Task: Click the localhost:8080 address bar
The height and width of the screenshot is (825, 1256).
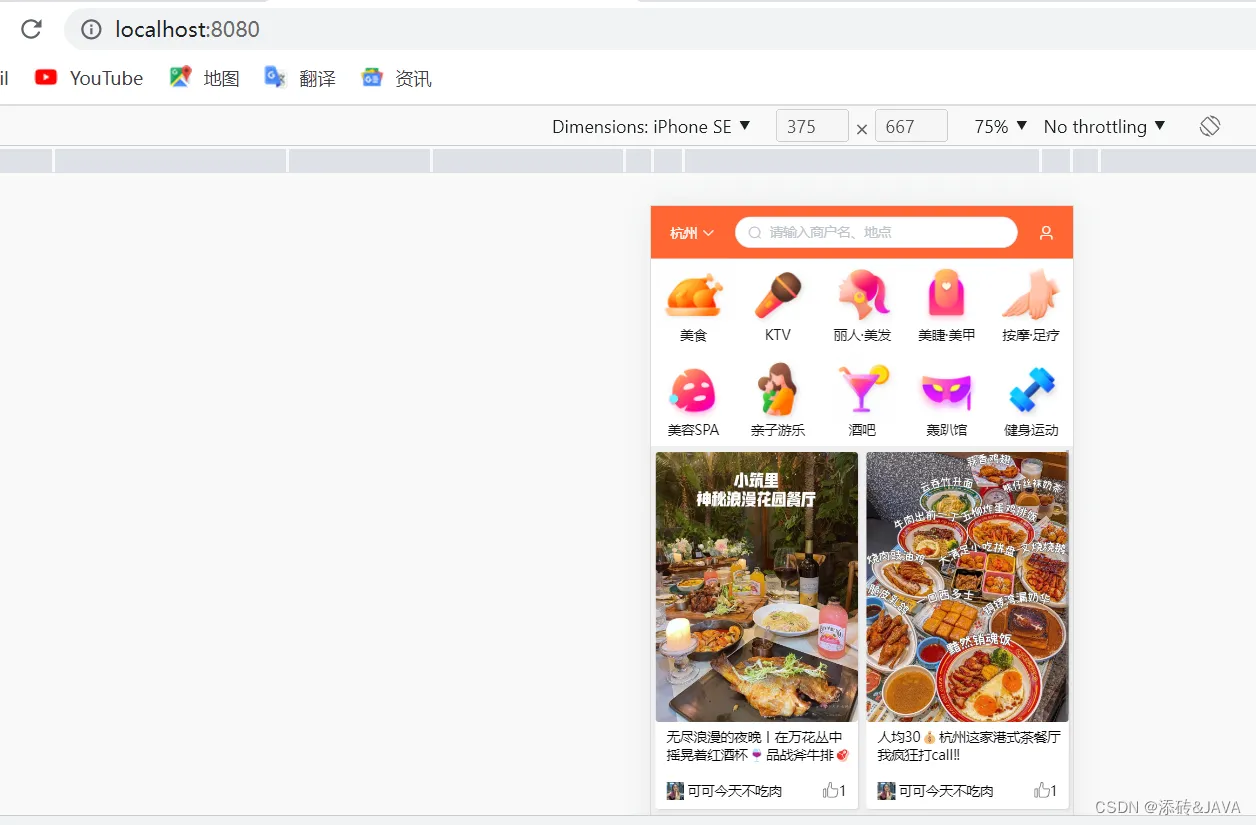Action: 660,30
